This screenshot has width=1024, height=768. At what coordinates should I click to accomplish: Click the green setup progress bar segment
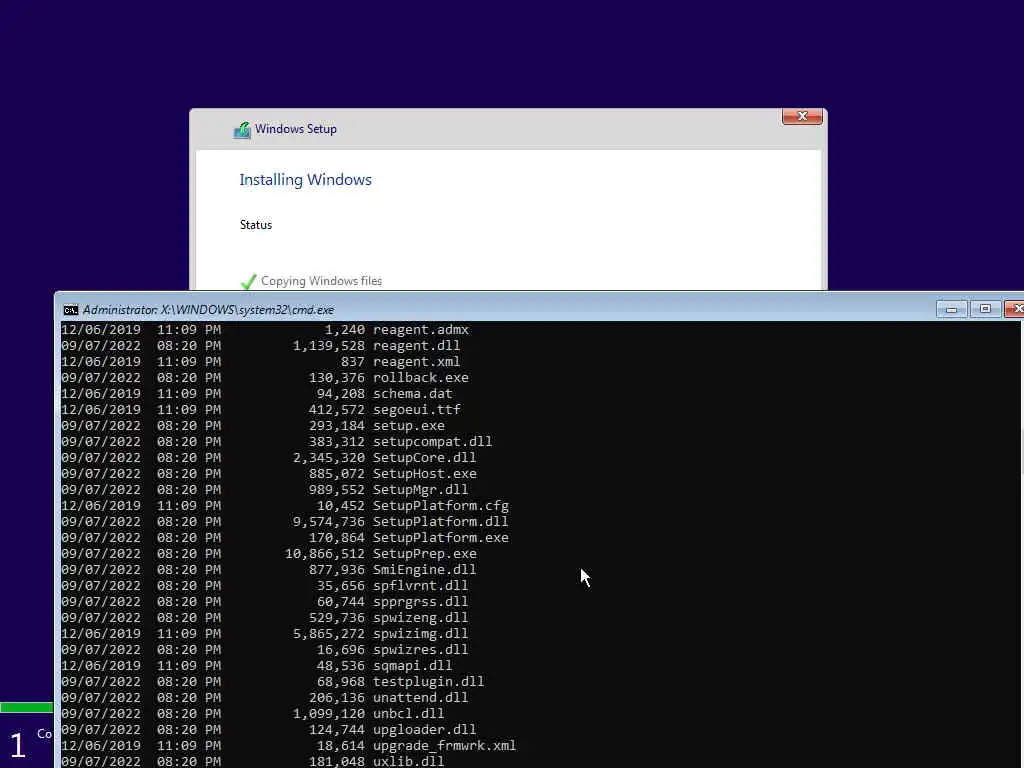(x=27, y=707)
